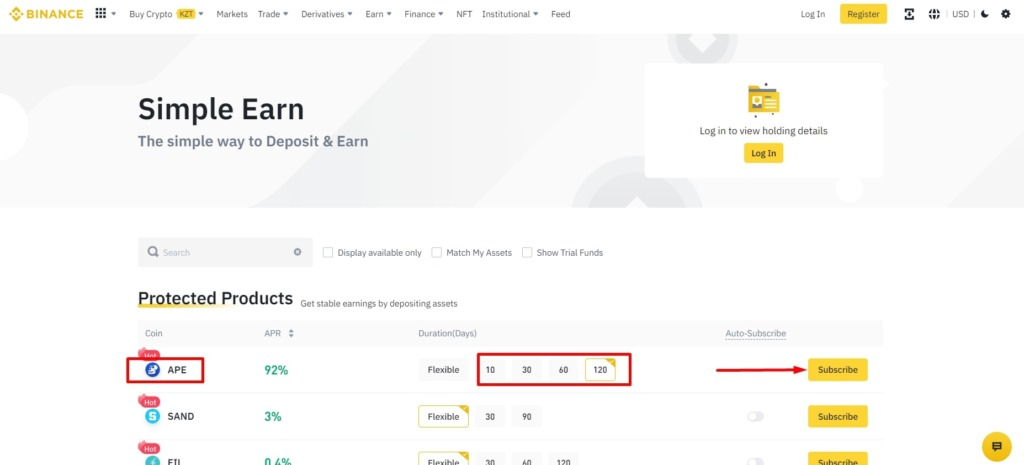Viewport: 1024px width, 465px height.
Task: Click the download app icon
Action: click(x=908, y=14)
